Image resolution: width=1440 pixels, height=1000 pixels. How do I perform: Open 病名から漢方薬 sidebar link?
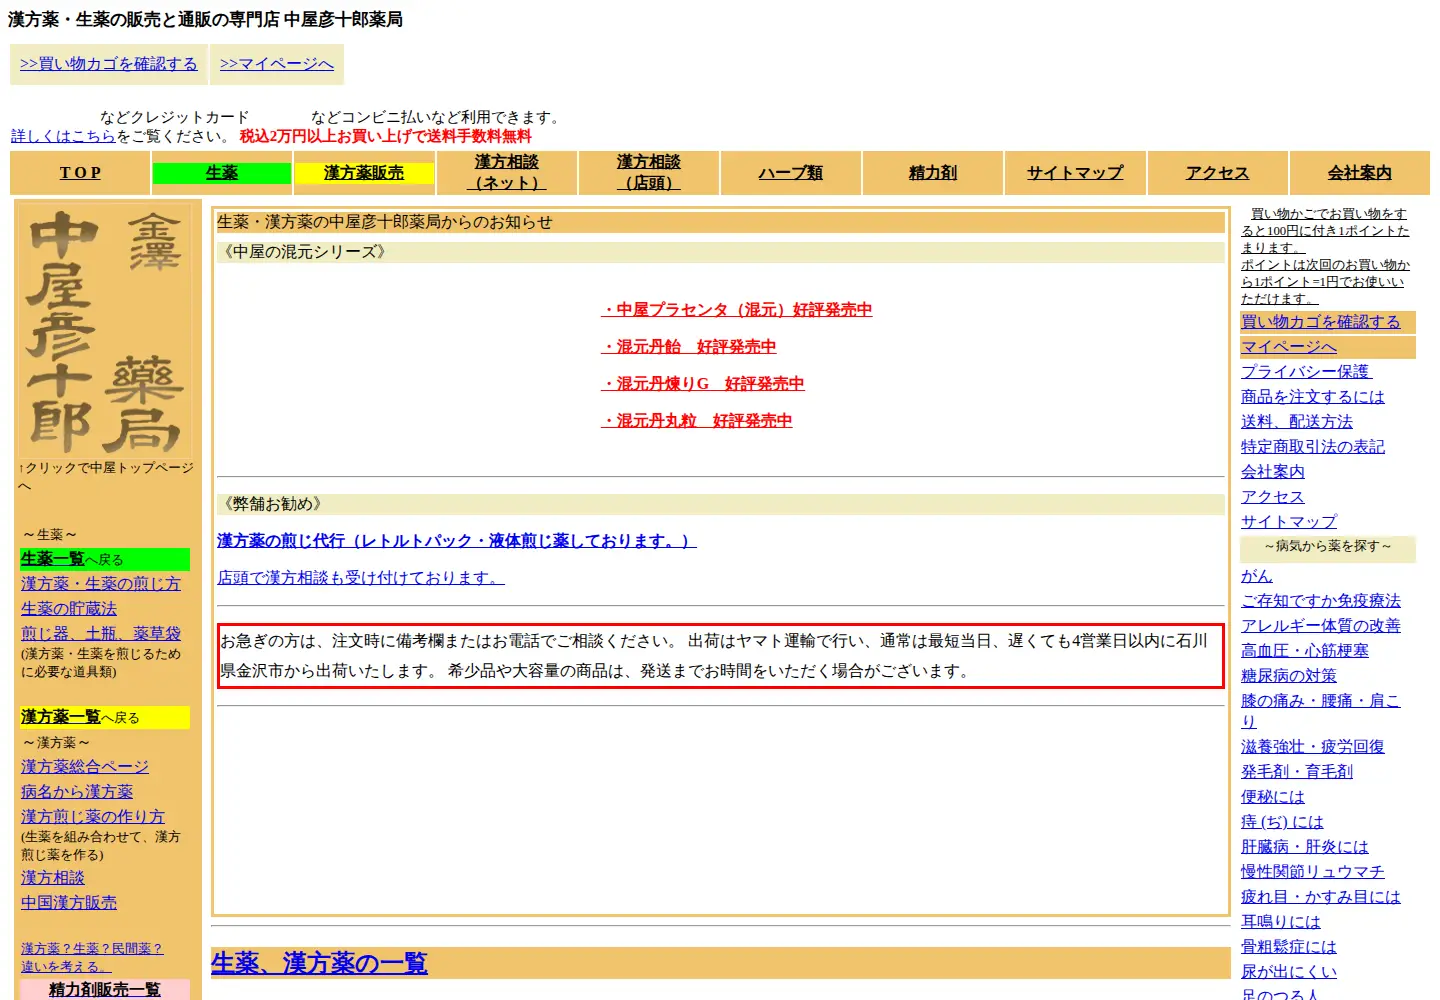[77, 792]
